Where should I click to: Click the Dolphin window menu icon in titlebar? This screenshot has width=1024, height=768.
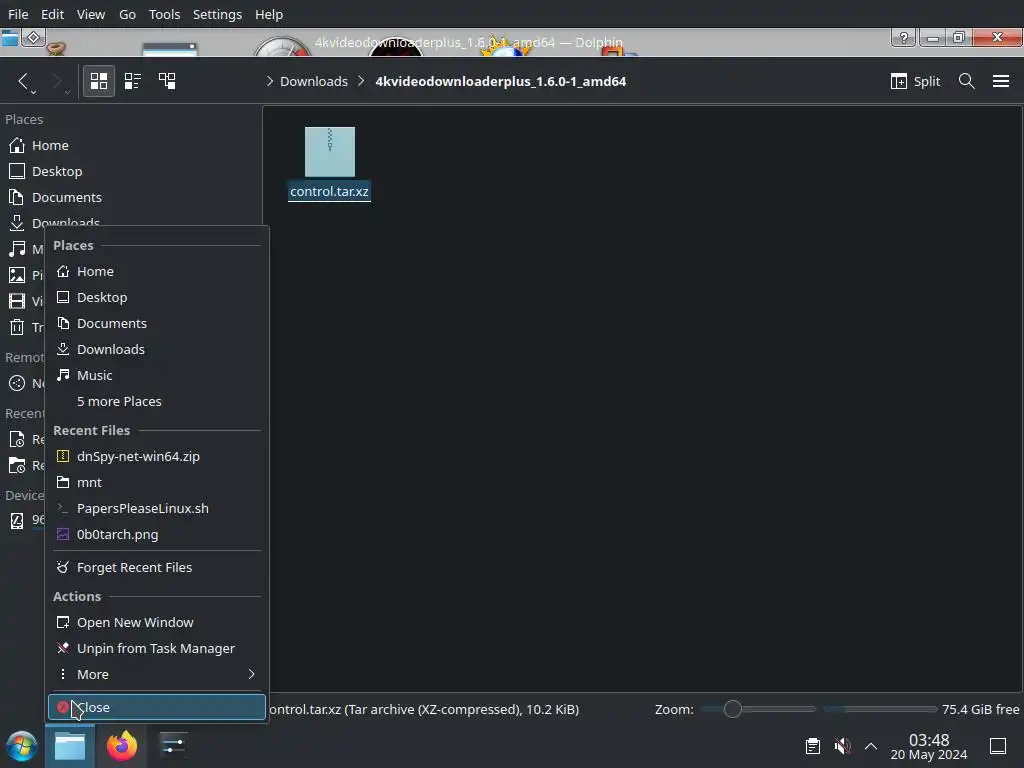click(10, 38)
